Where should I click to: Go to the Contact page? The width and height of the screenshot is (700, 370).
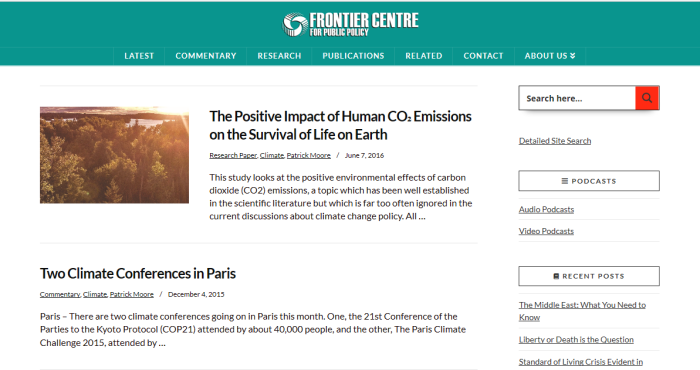pos(483,56)
